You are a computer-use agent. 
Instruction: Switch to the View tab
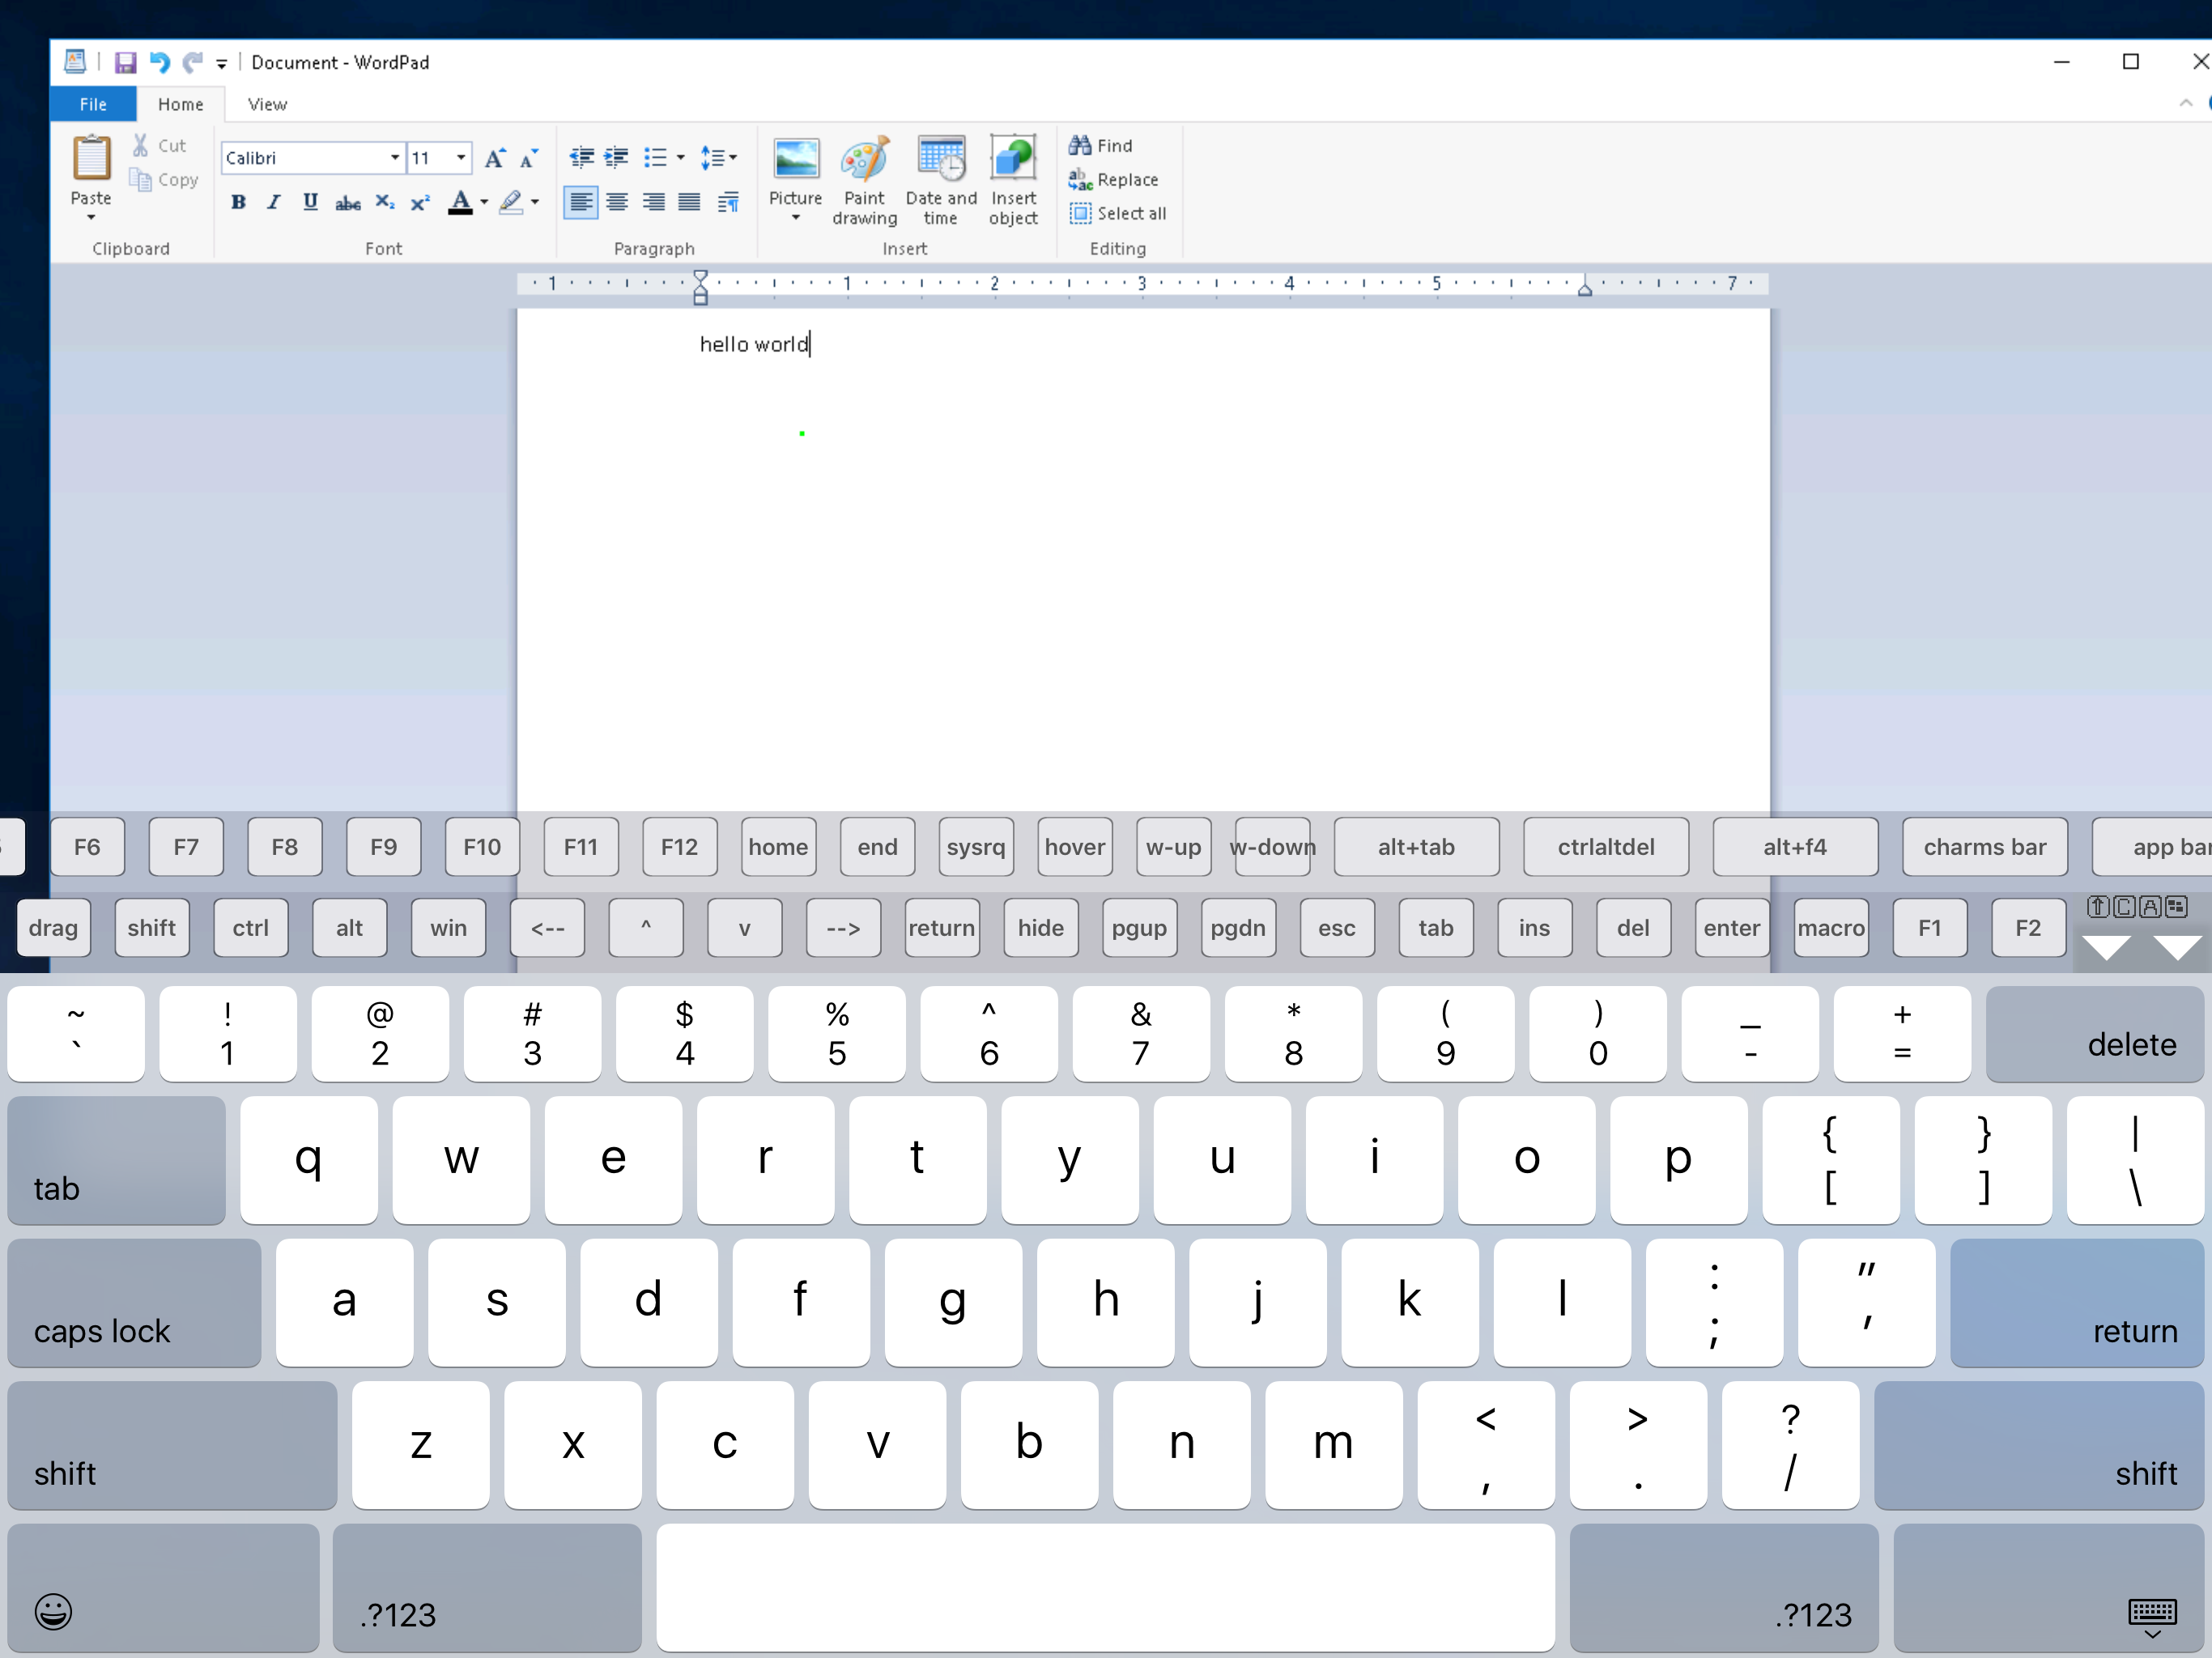pos(267,104)
